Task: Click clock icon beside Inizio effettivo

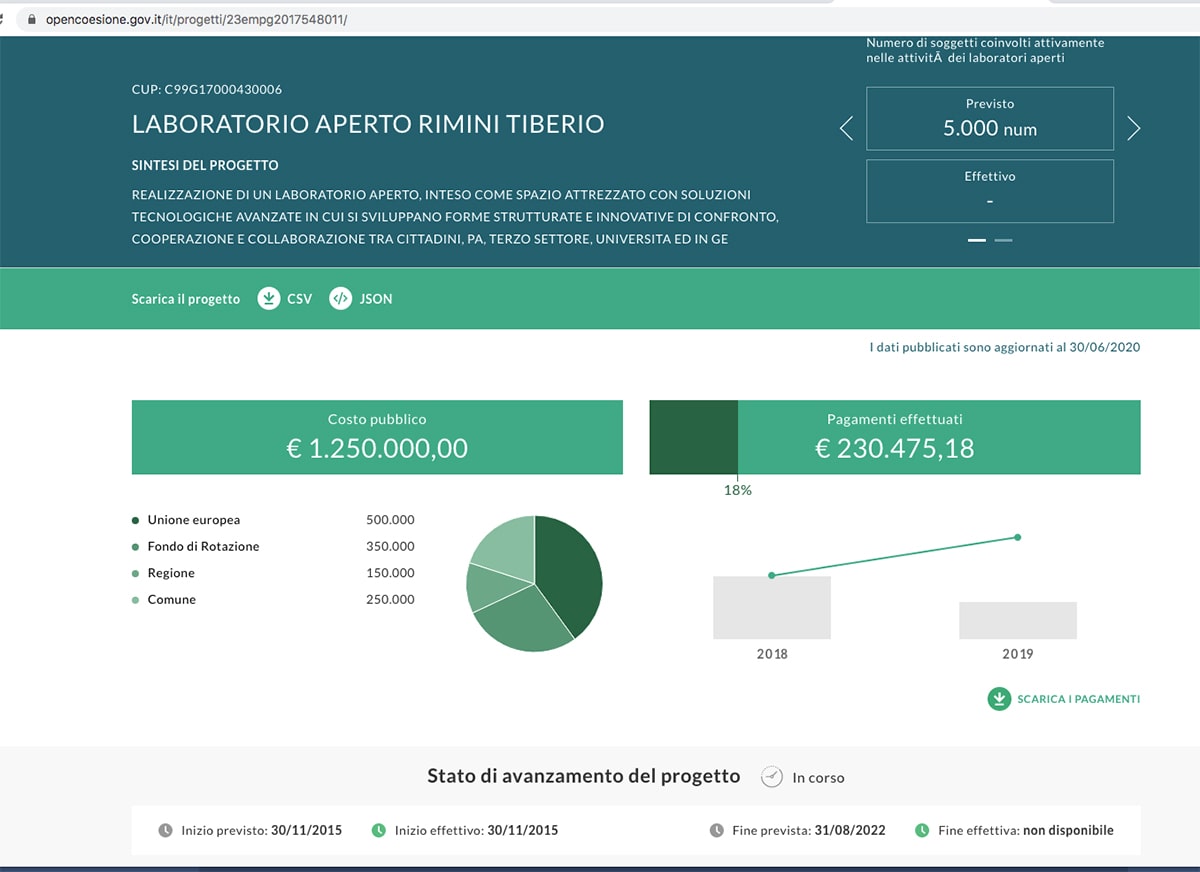Action: pyautogui.click(x=378, y=830)
